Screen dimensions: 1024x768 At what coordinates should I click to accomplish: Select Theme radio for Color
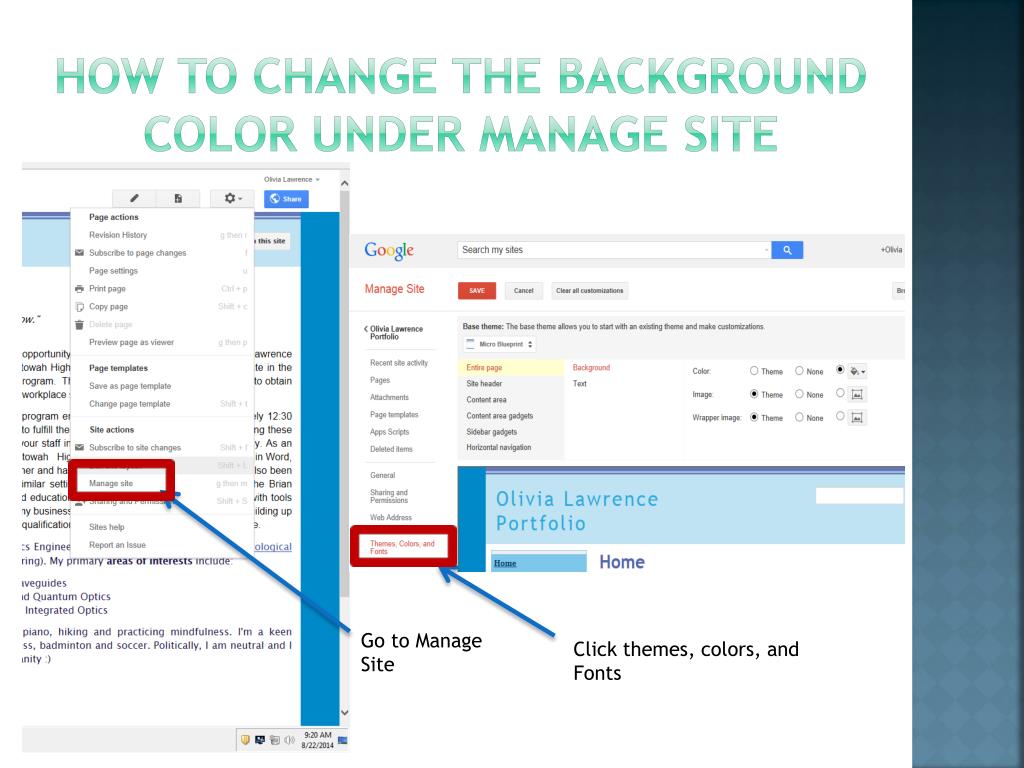[754, 371]
